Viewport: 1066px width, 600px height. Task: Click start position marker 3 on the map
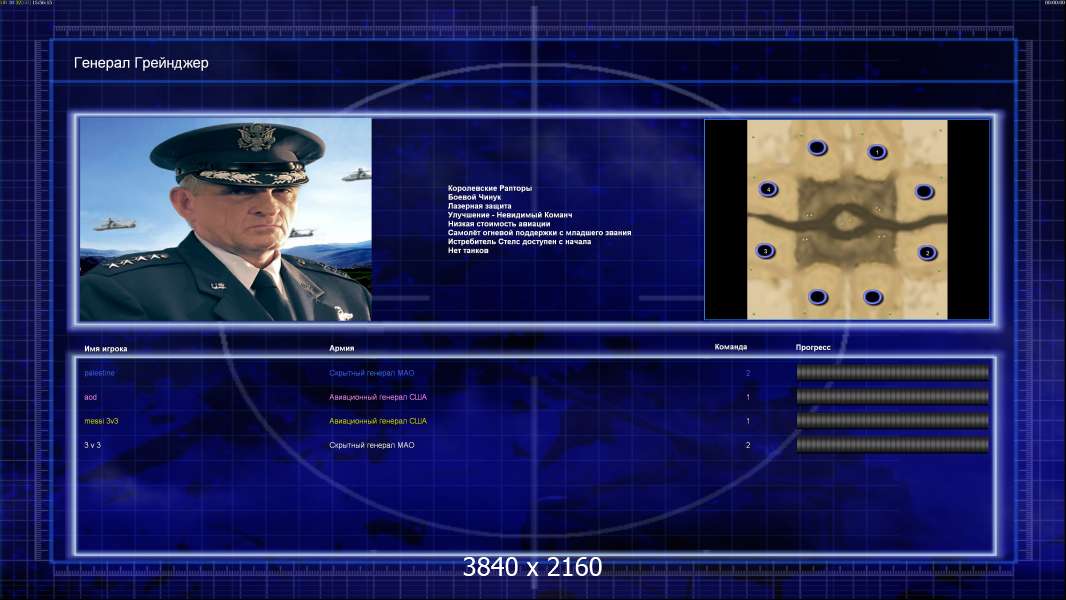tap(766, 251)
